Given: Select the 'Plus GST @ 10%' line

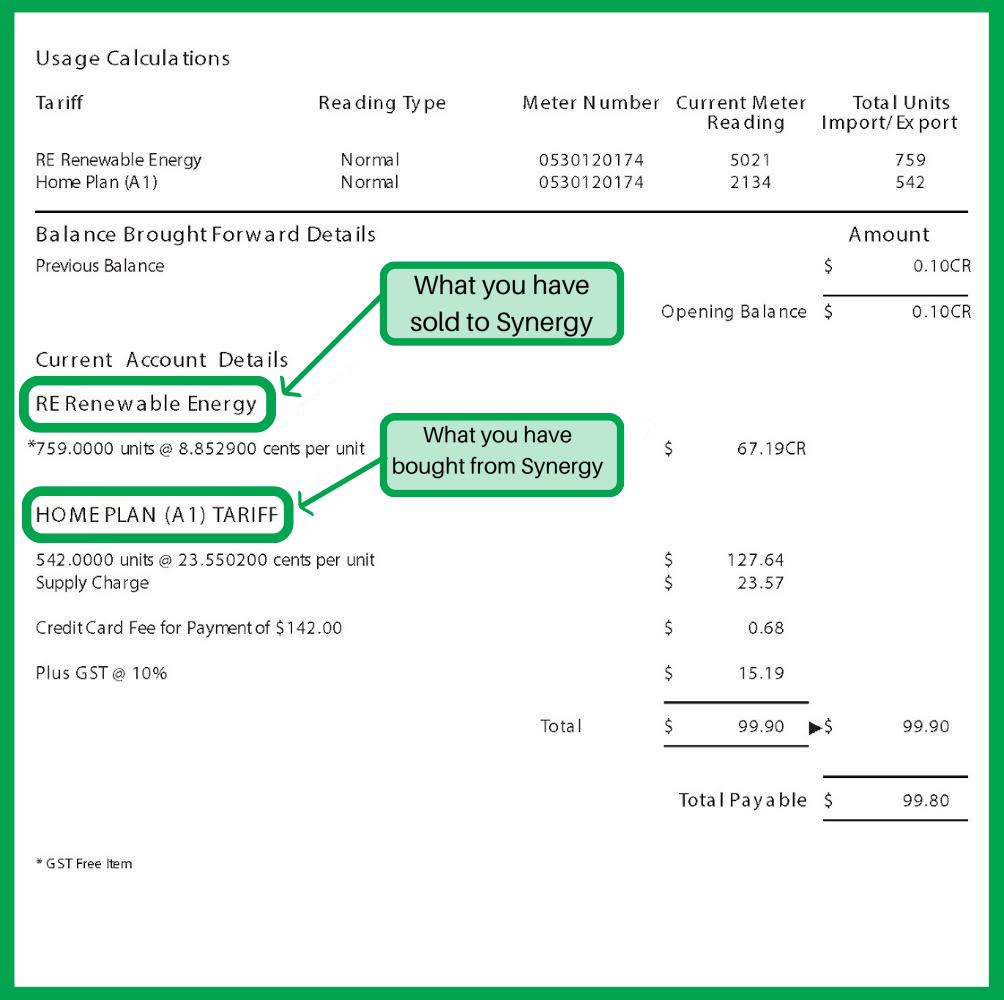Looking at the screenshot, I should pyautogui.click(x=101, y=673).
